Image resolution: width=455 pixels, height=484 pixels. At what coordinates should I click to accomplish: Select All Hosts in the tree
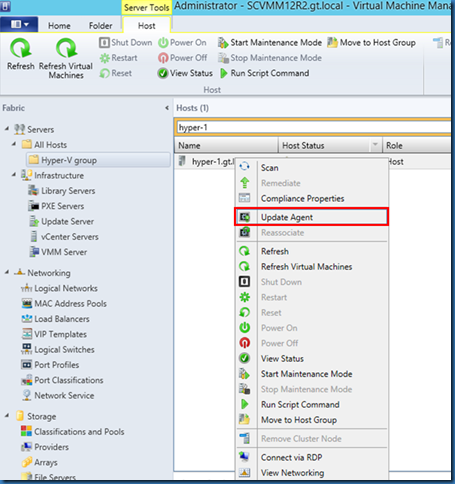coord(44,145)
